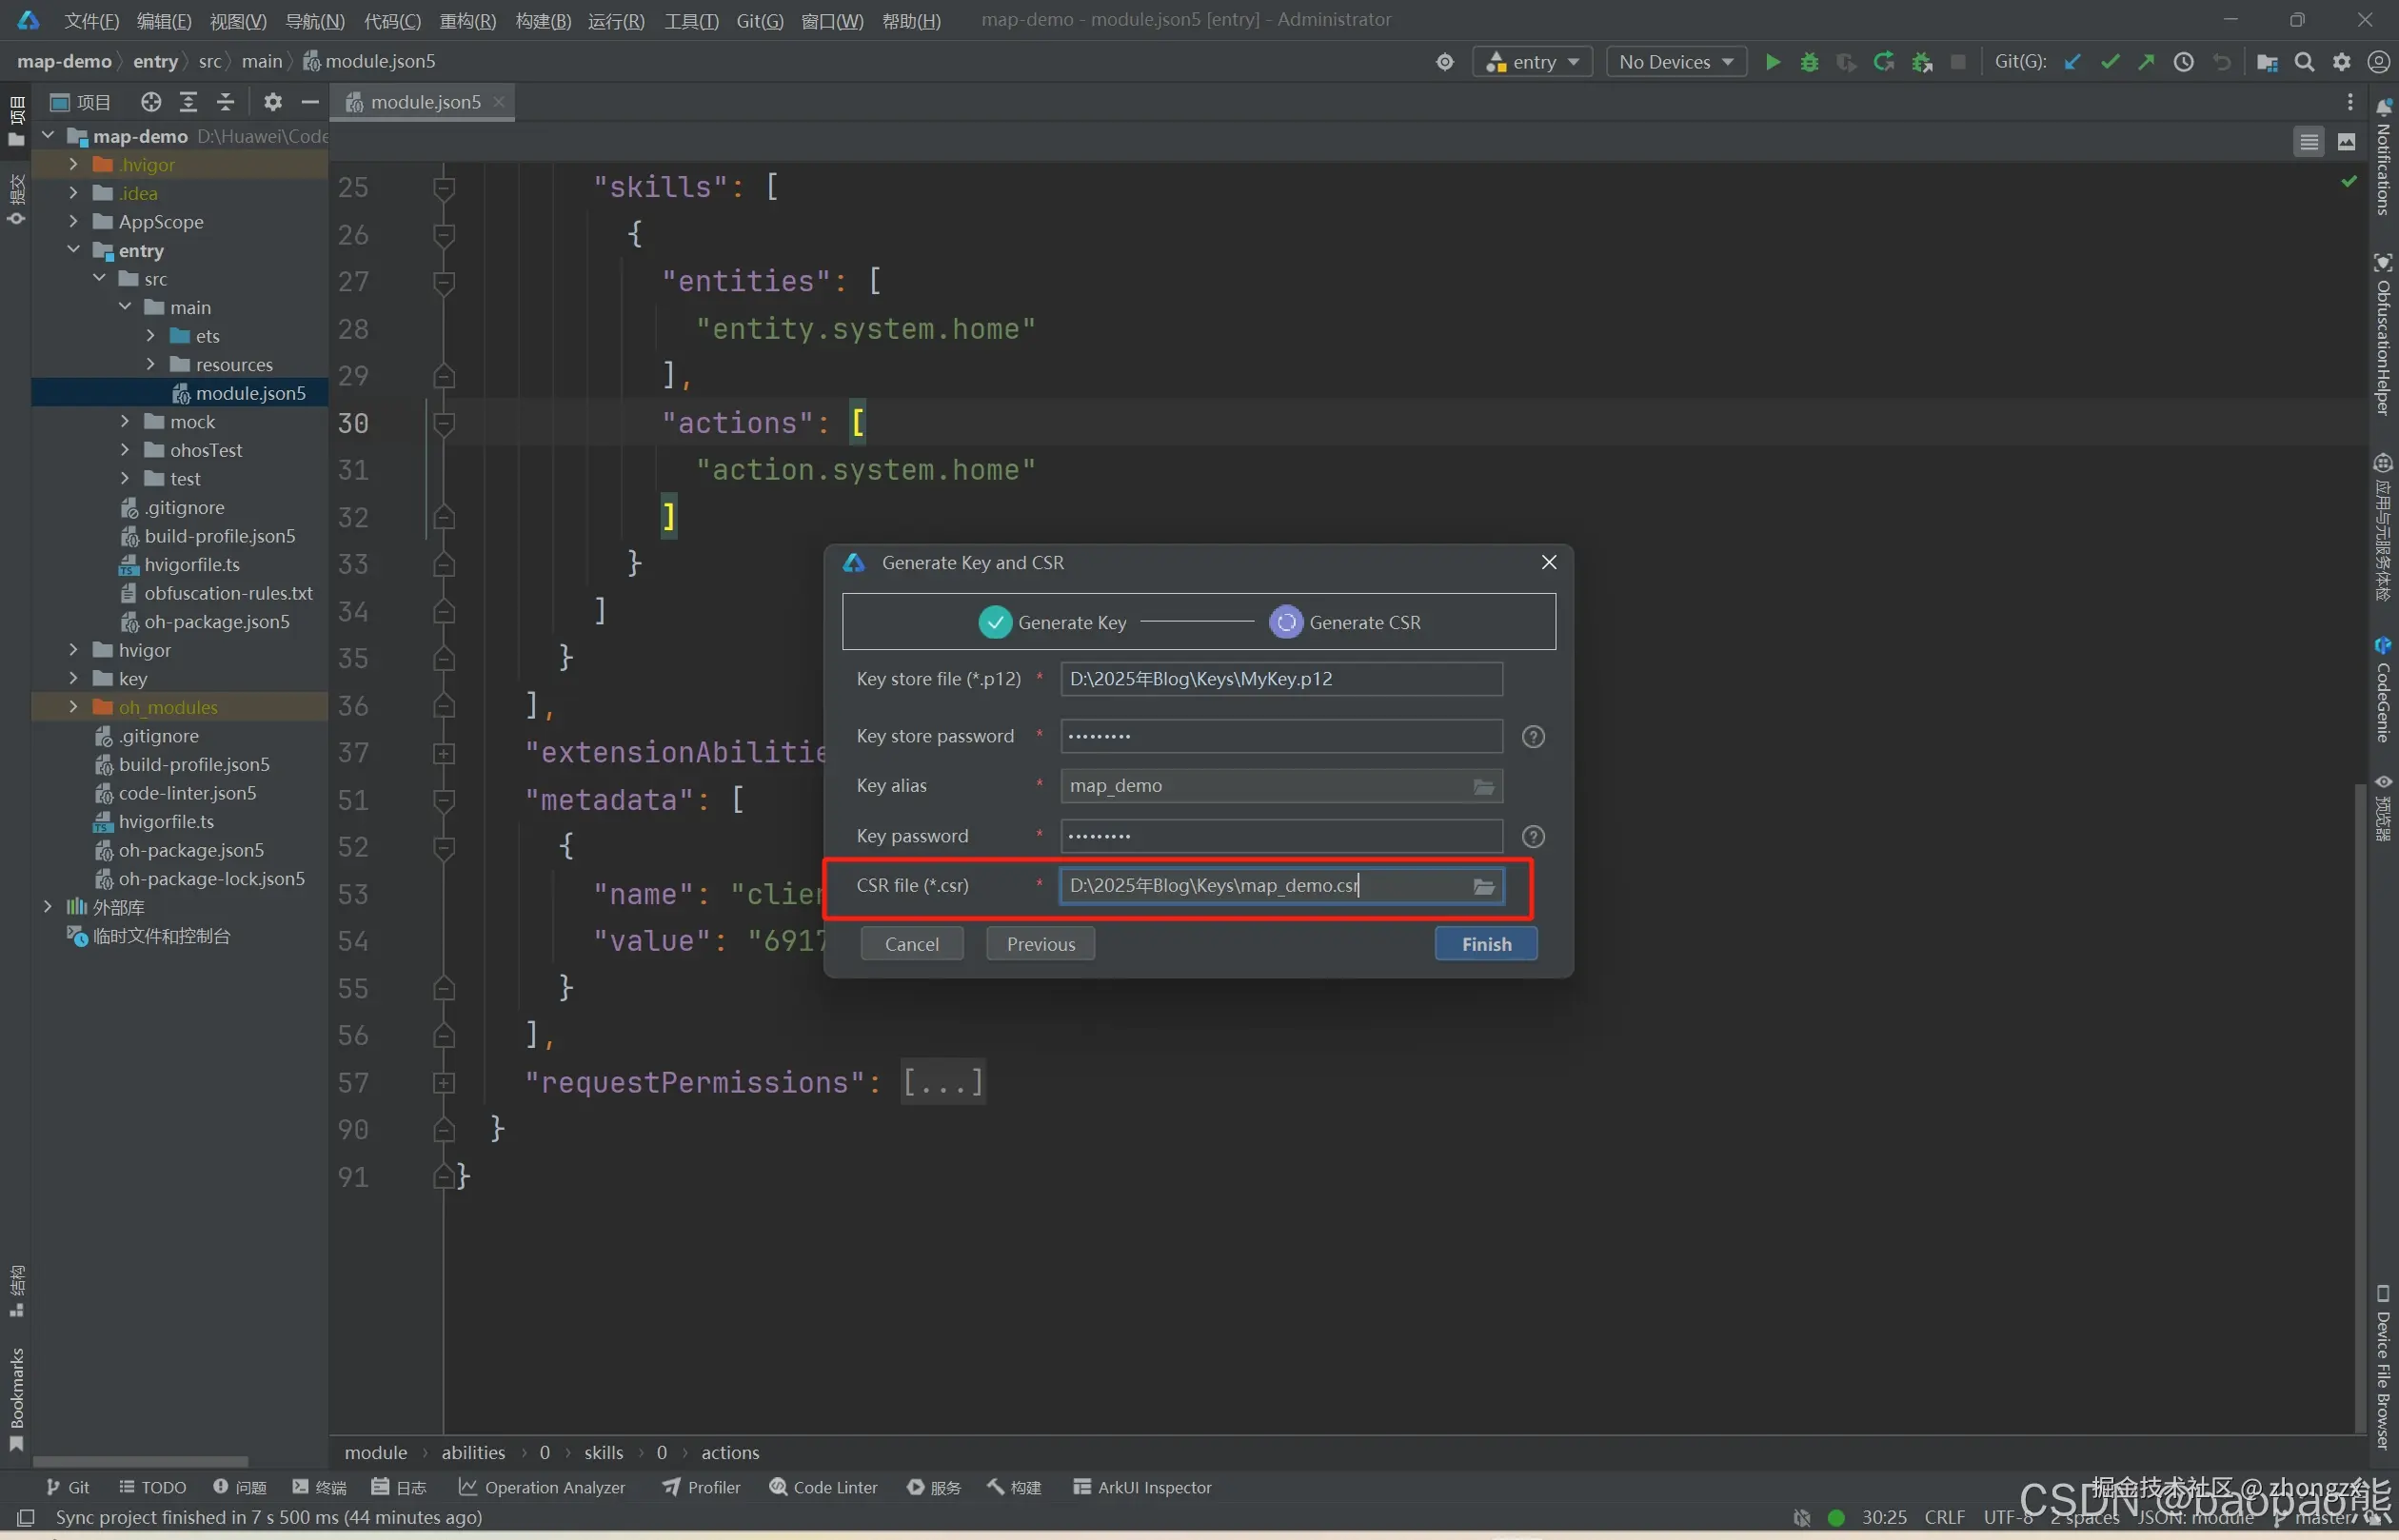Viewport: 2399px width, 1540px height.
Task: Open the entry module dropdown
Action: pyautogui.click(x=1532, y=62)
